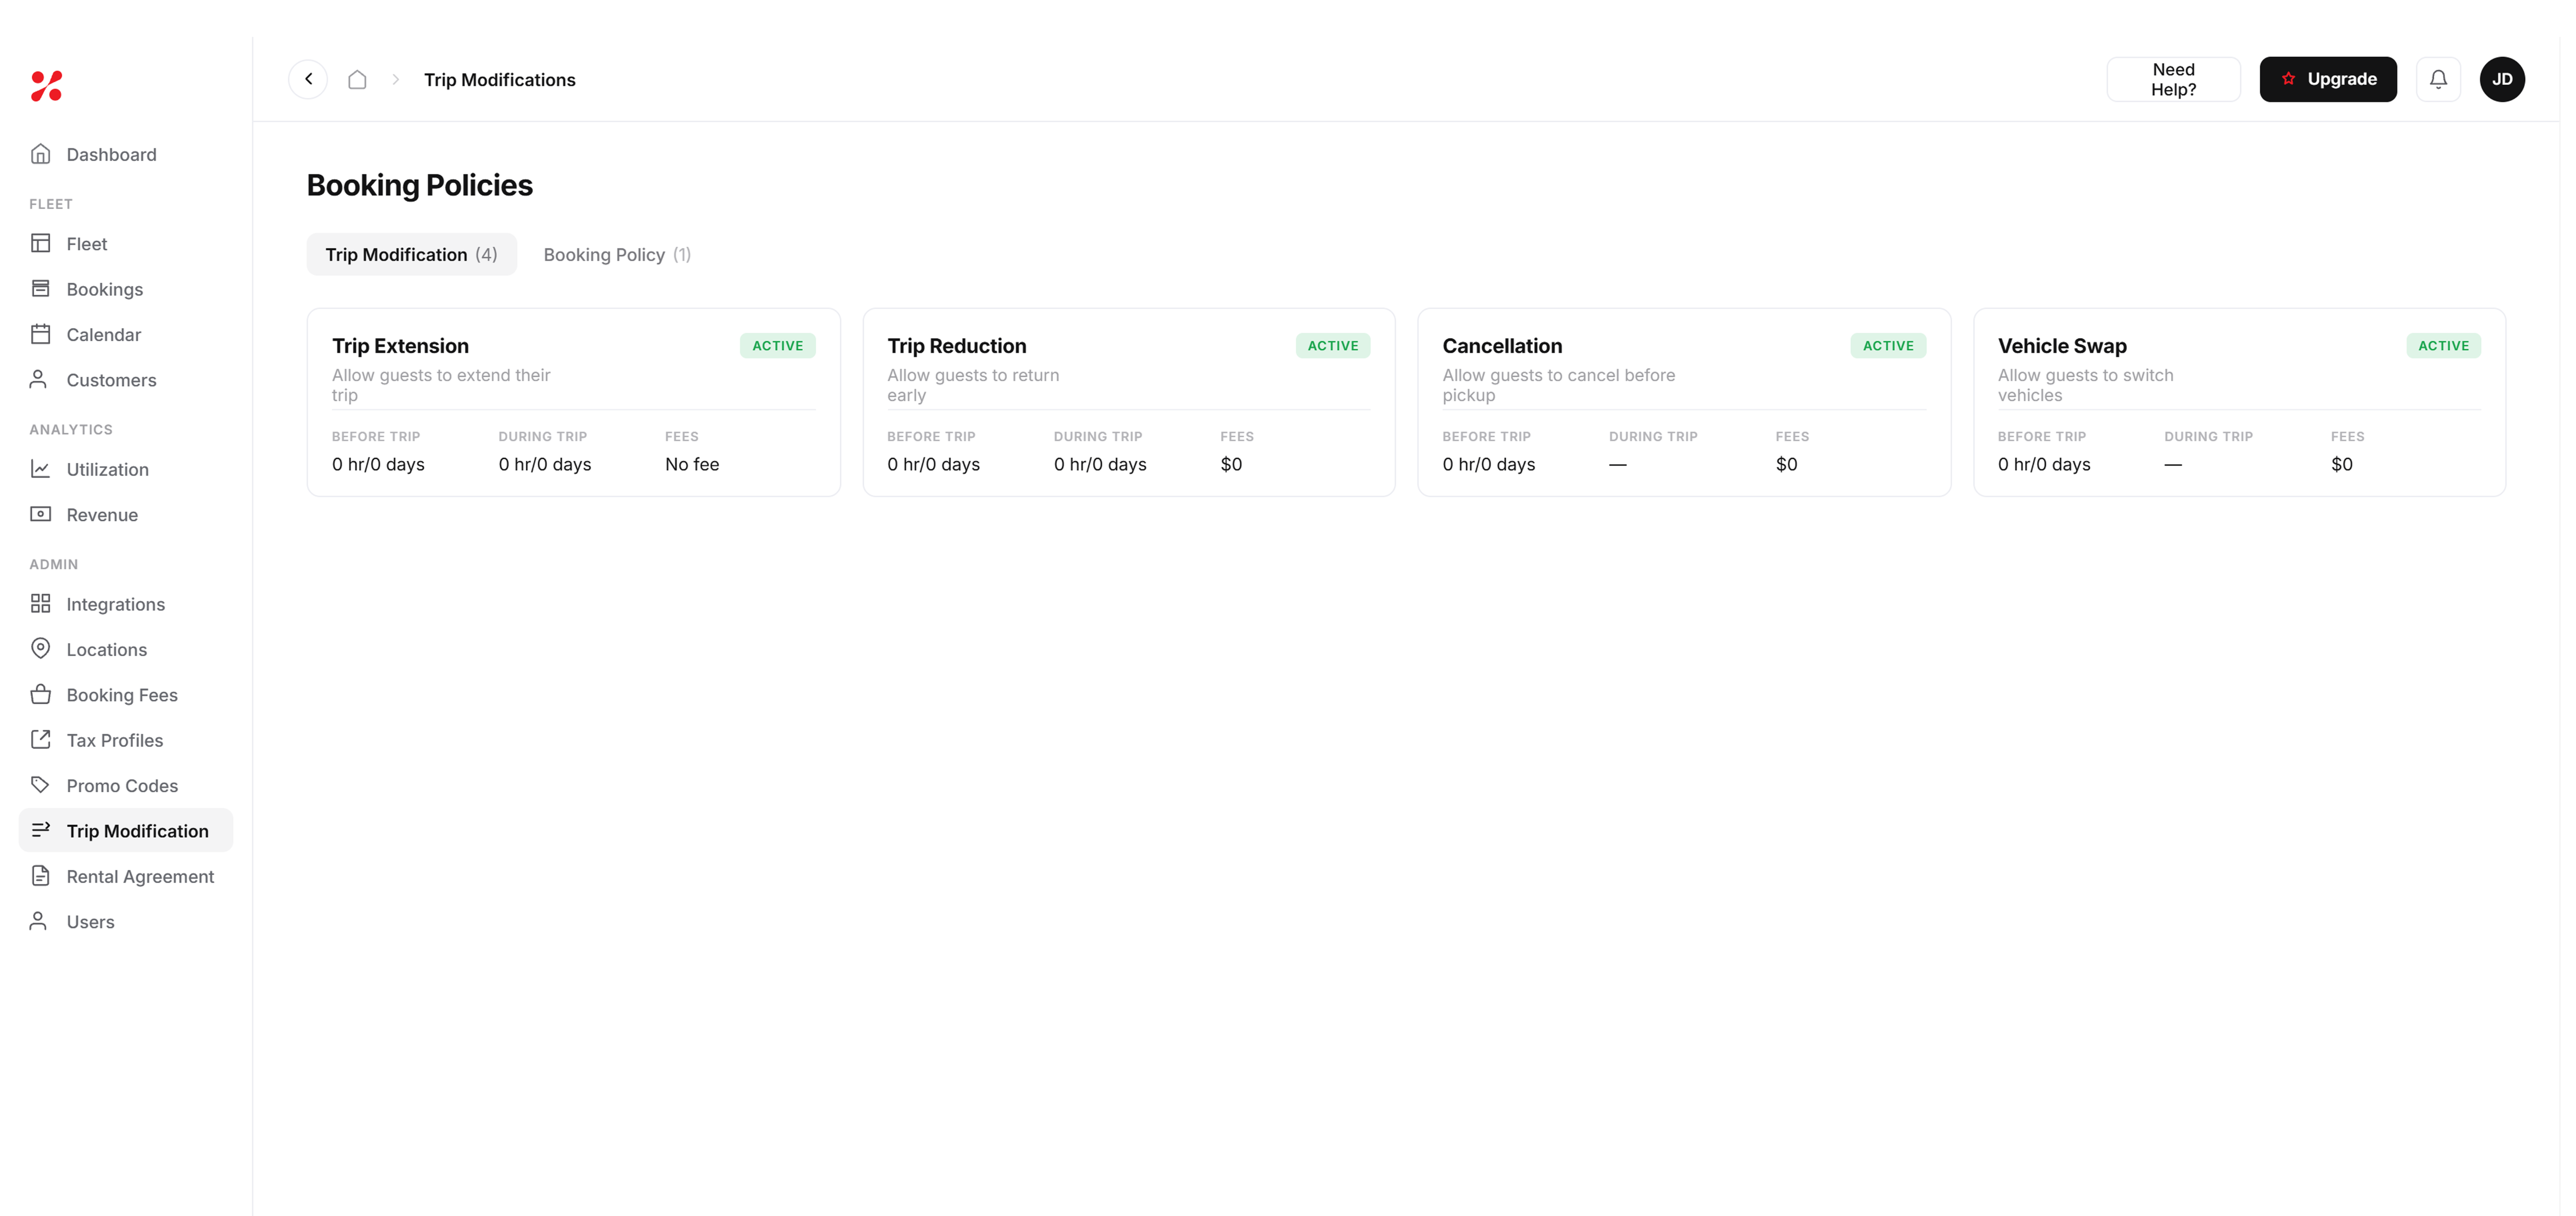The image size is (2576, 1216).
Task: Open notifications bell icon
Action: 2438,79
